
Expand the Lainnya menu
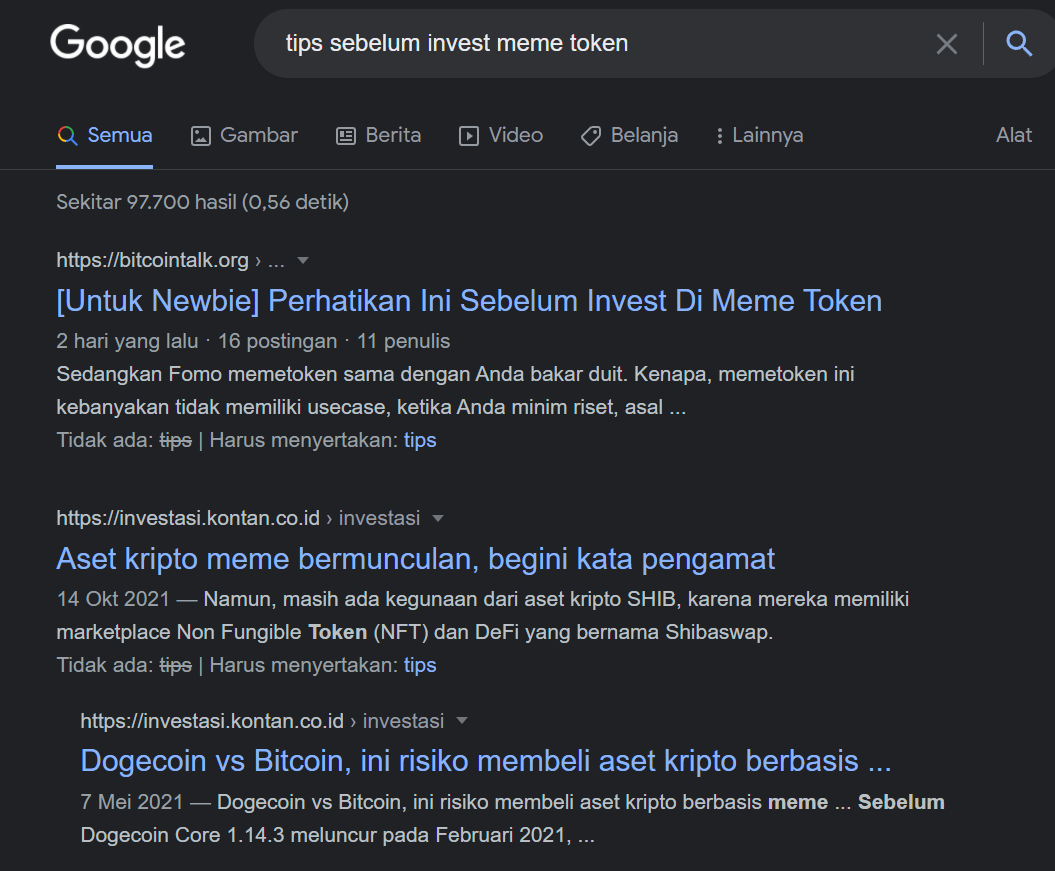point(759,135)
